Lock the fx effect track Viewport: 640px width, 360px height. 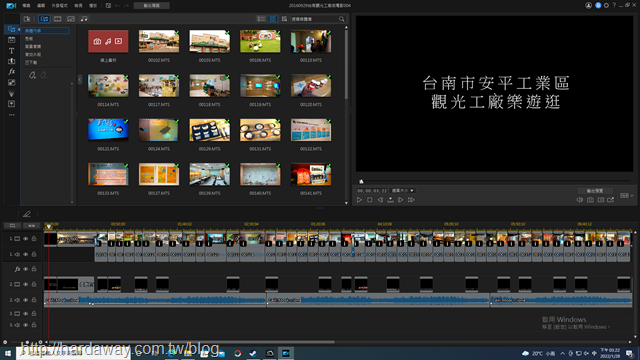pyautogui.click(x=34, y=269)
